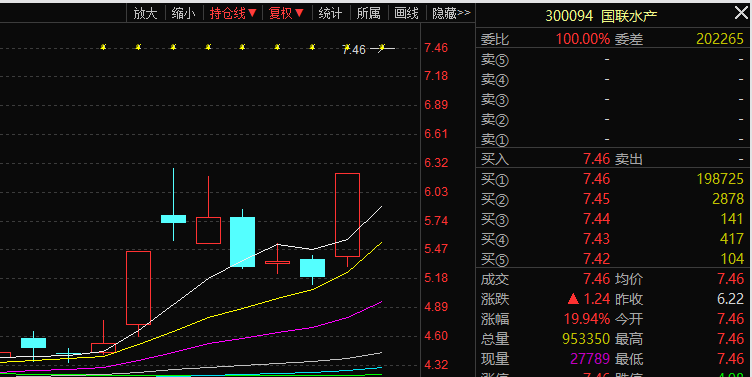Click the 卖① ask level row
Viewport: 752px width, 377px height.
click(x=612, y=139)
